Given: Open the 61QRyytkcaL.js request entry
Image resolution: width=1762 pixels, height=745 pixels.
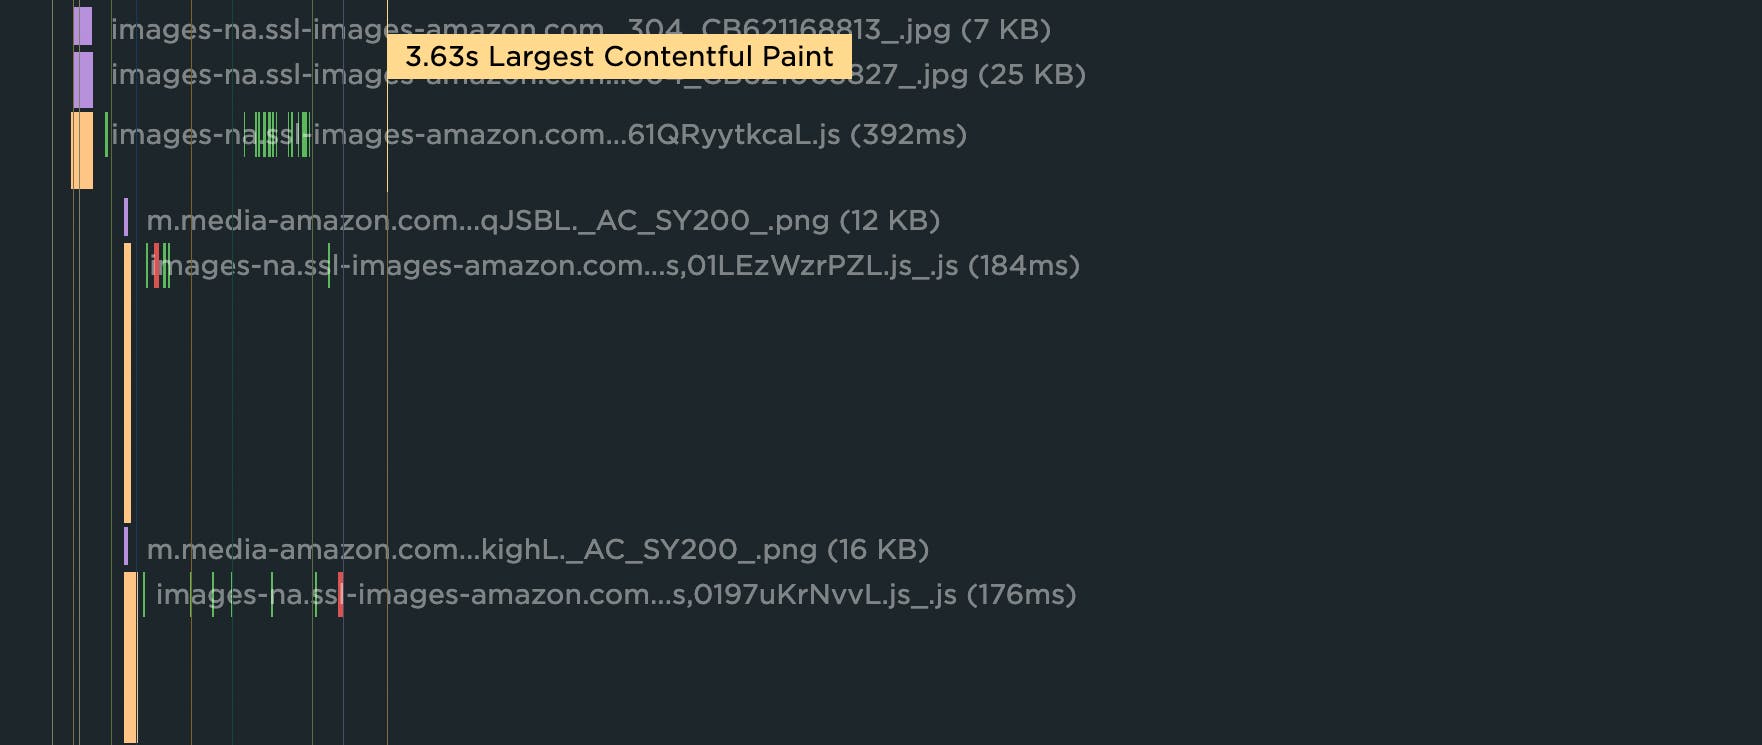Looking at the screenshot, I should point(539,134).
